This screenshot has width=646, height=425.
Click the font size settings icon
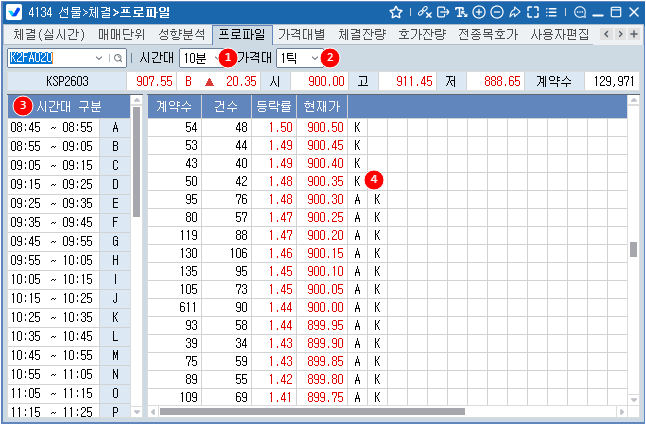461,11
